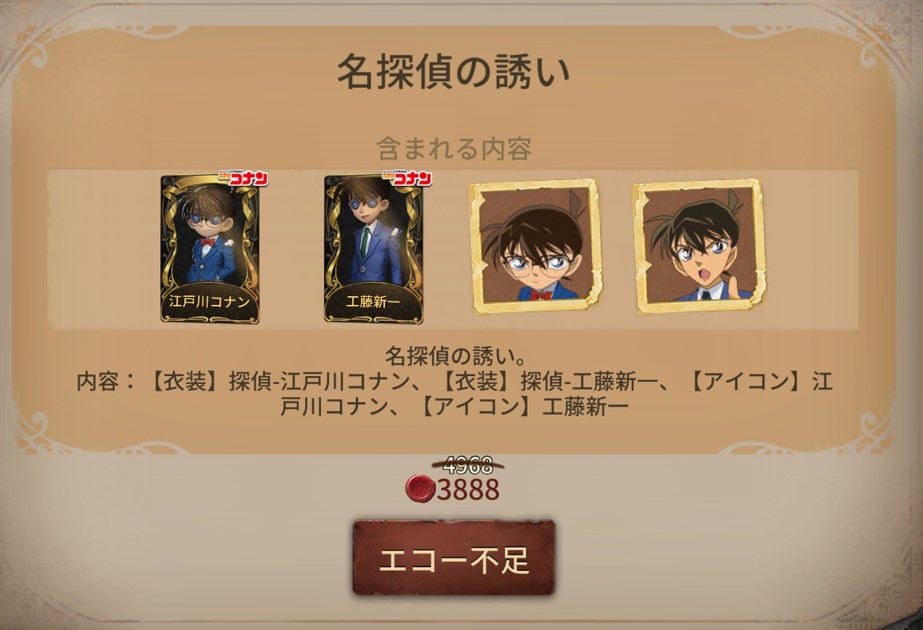Click the red wax-seal Echo currency icon
The height and width of the screenshot is (630, 923).
point(420,489)
